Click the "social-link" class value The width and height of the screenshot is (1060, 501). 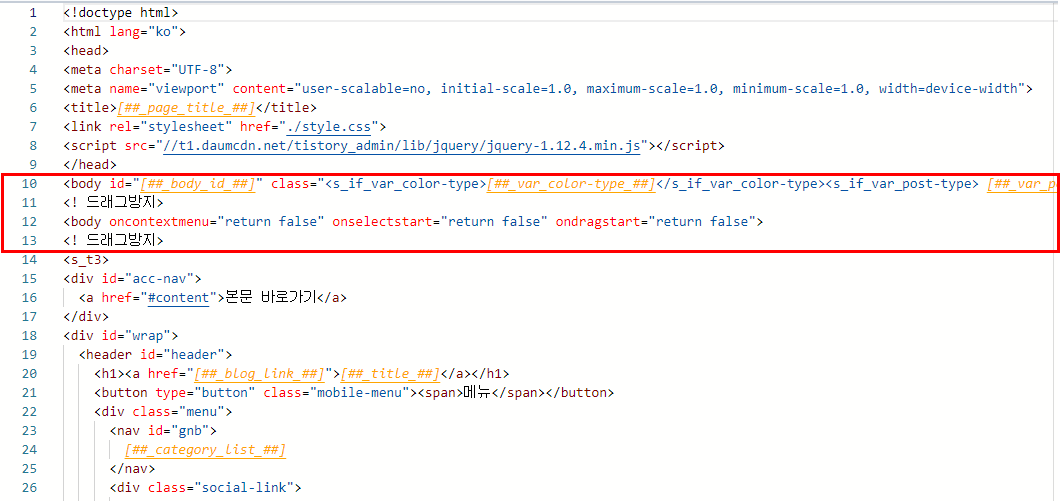244,487
